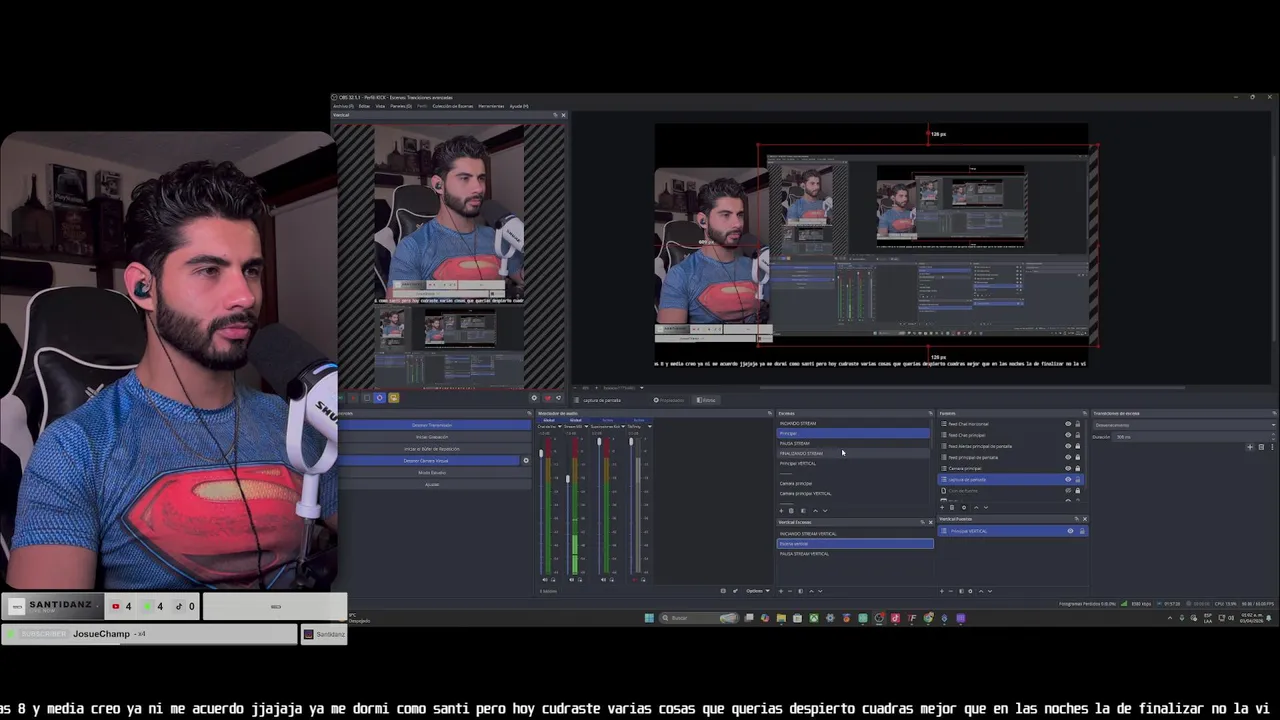
Task: Click first mixer channel volume slider handle
Action: point(541,453)
